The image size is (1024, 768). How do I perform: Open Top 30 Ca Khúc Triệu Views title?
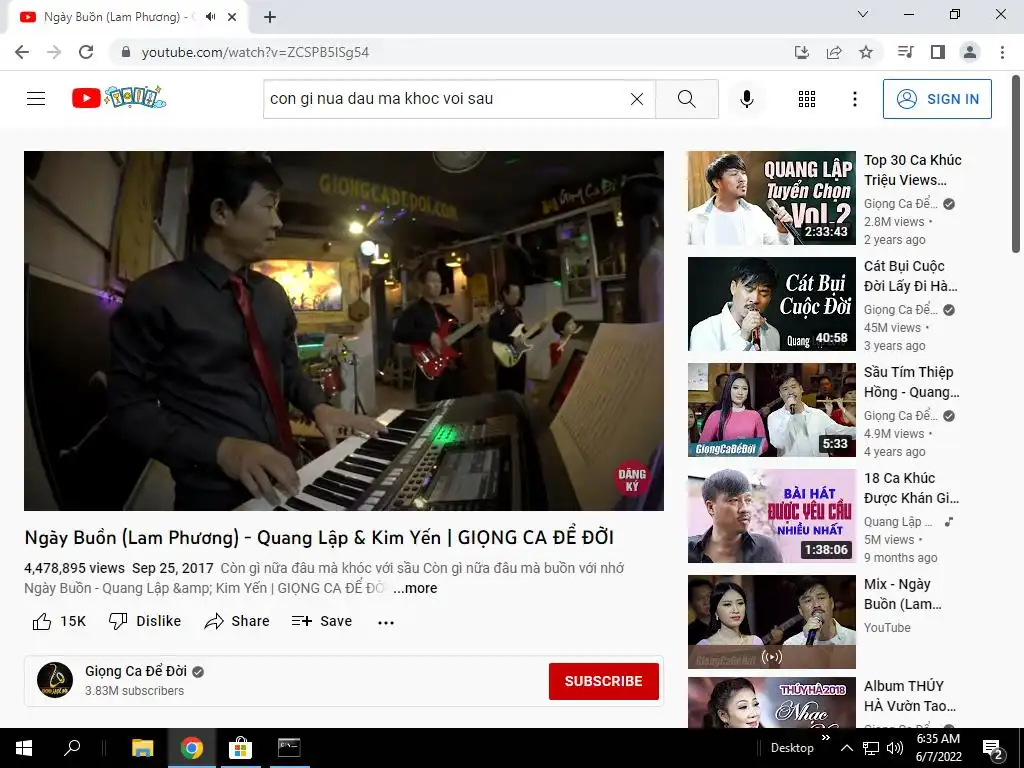[912, 170]
